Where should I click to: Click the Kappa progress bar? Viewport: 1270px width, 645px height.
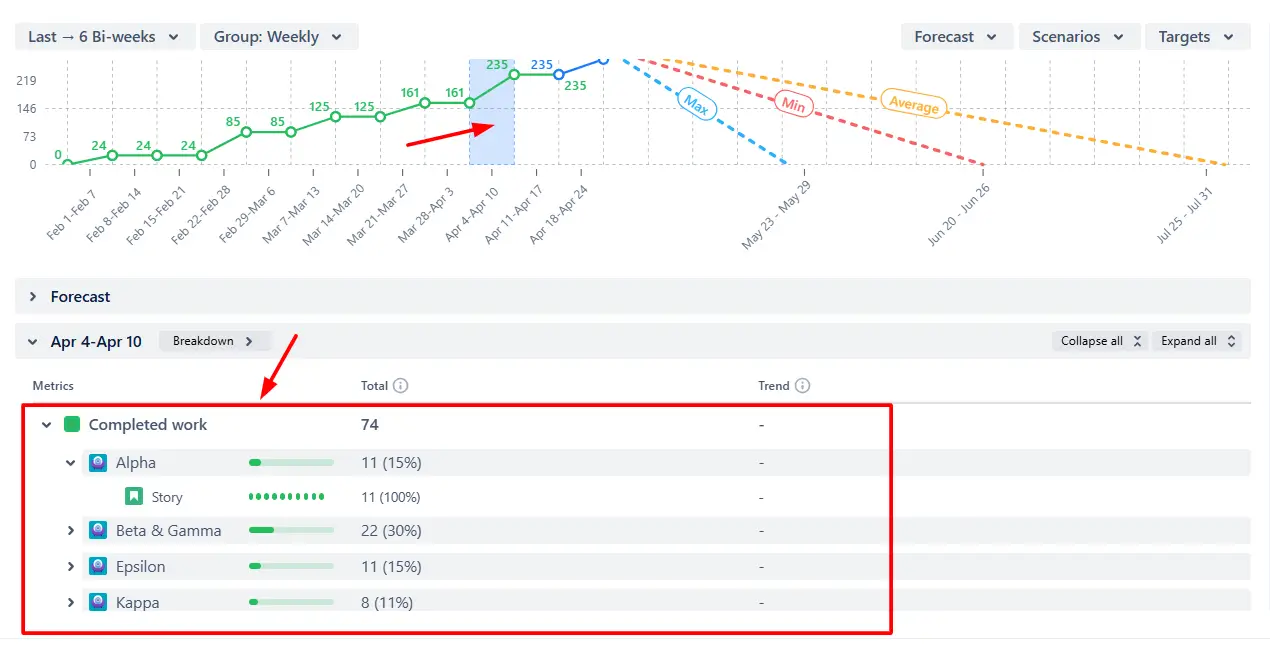click(x=291, y=602)
